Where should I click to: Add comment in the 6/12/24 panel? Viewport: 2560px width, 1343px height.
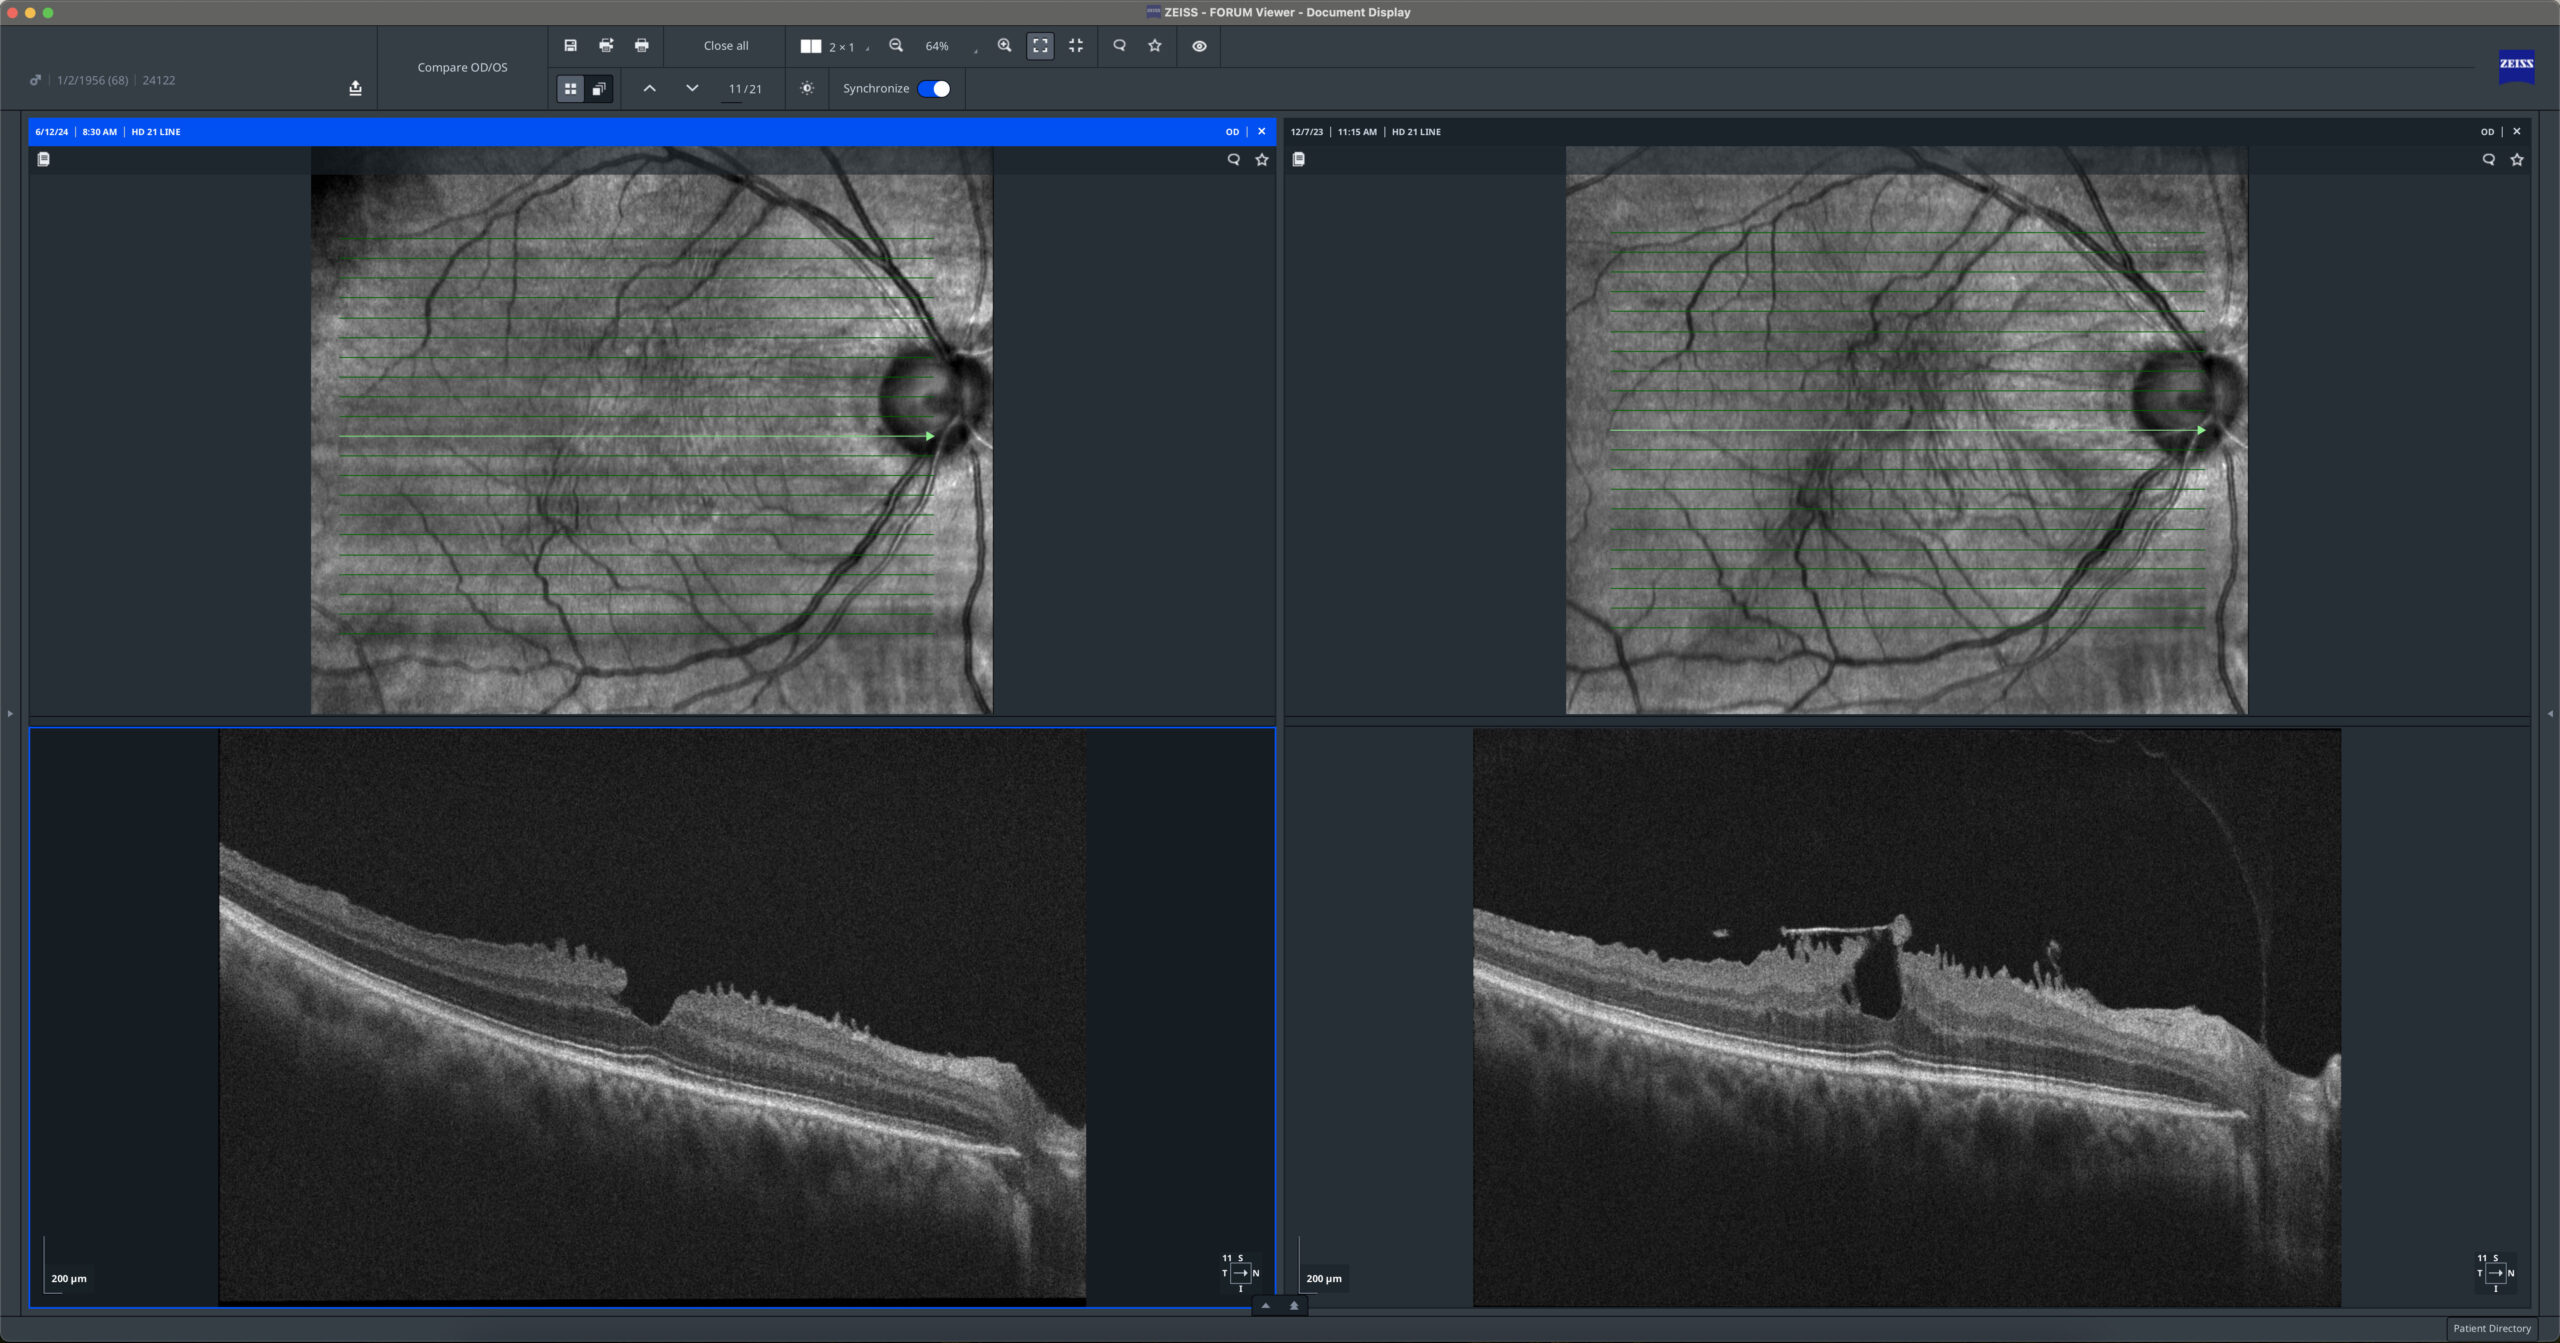1233,159
